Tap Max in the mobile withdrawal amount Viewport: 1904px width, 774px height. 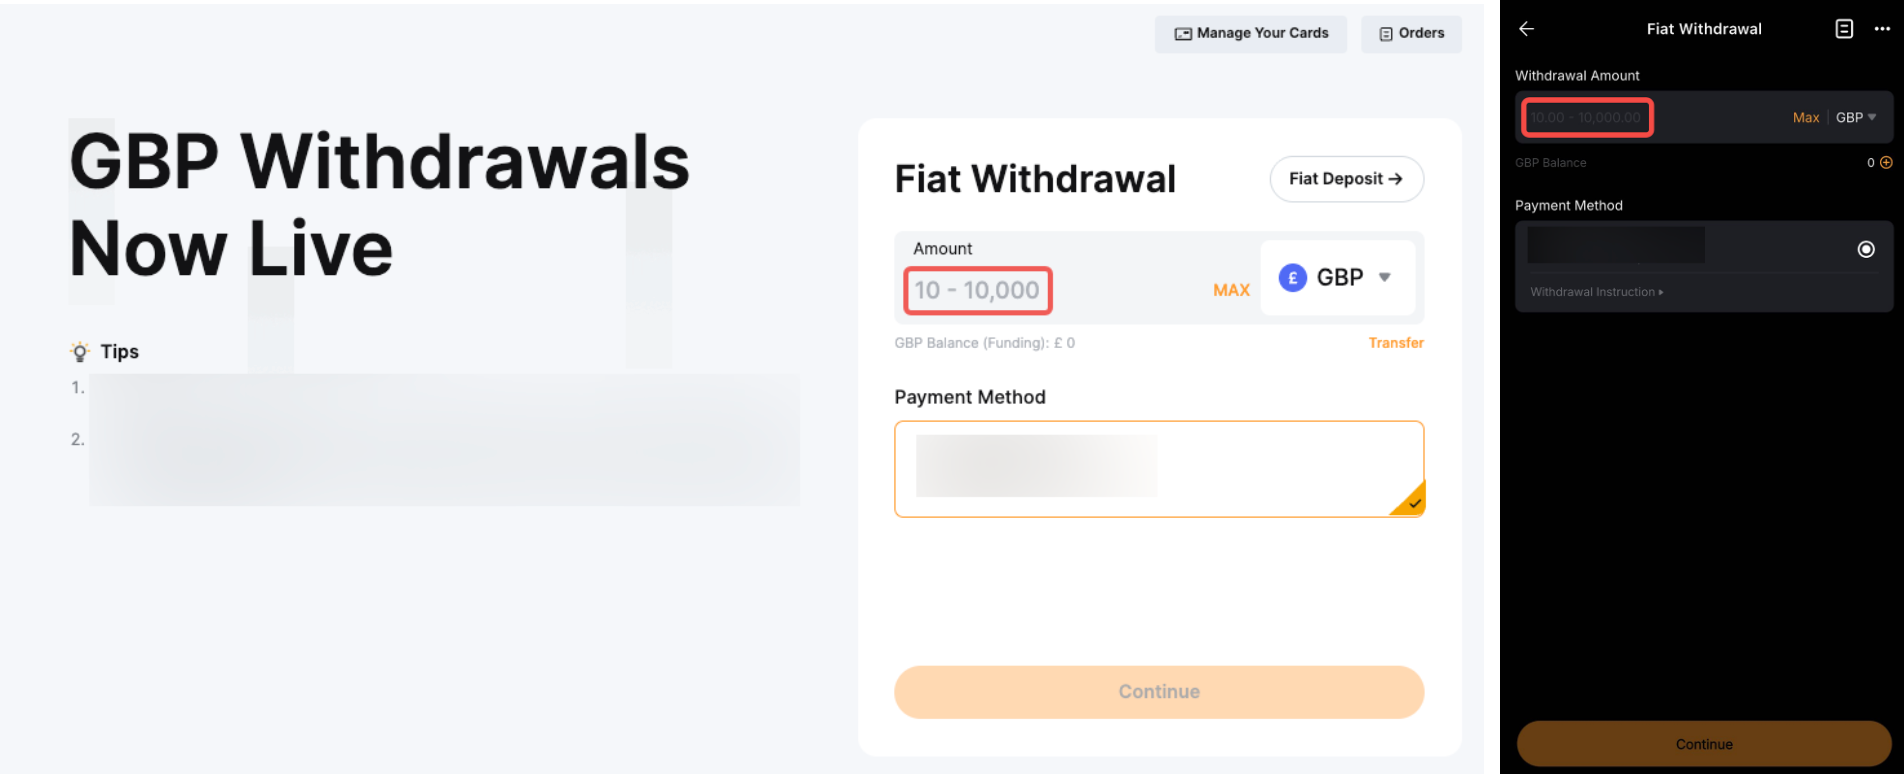click(1806, 118)
